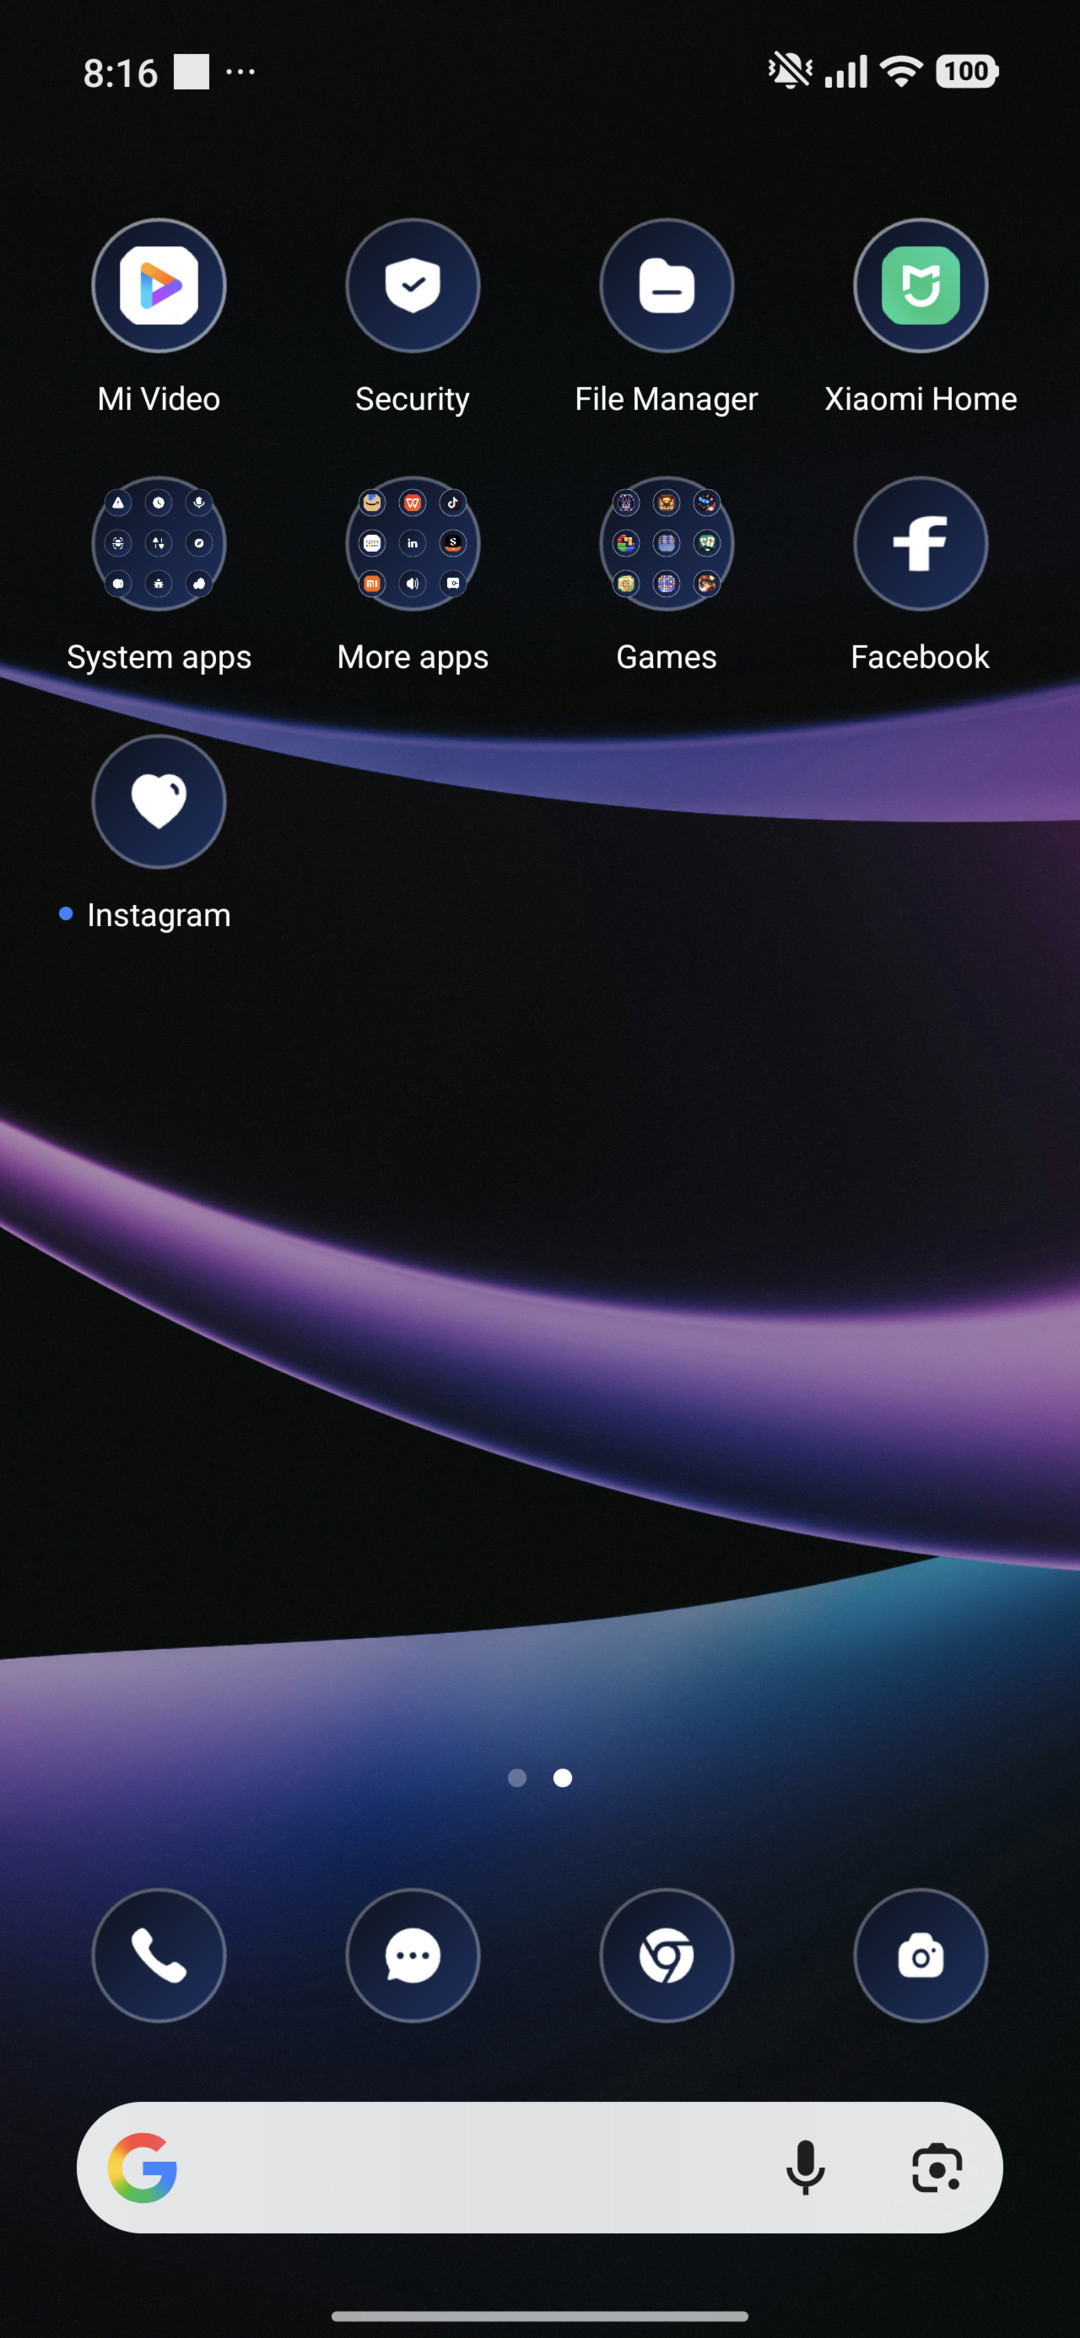Open Google Lens camera search

(937, 2168)
